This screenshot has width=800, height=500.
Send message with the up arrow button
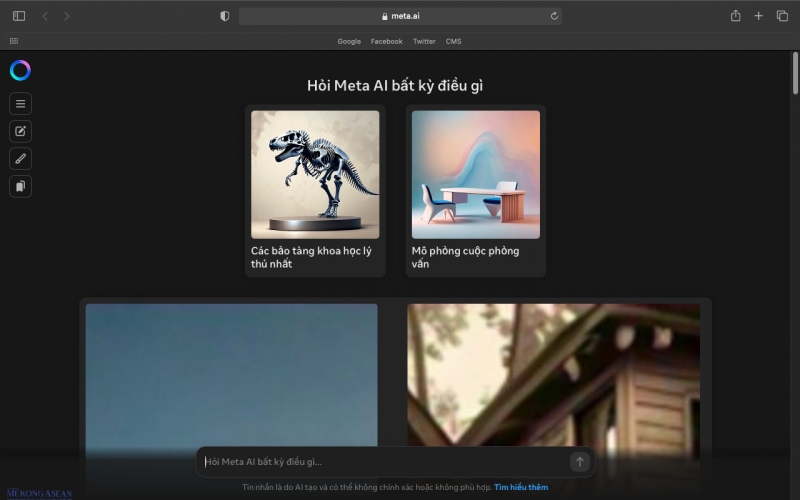click(580, 462)
